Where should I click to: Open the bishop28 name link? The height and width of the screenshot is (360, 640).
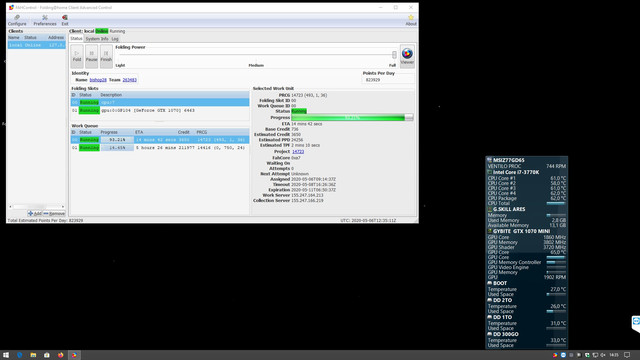[x=98, y=80]
